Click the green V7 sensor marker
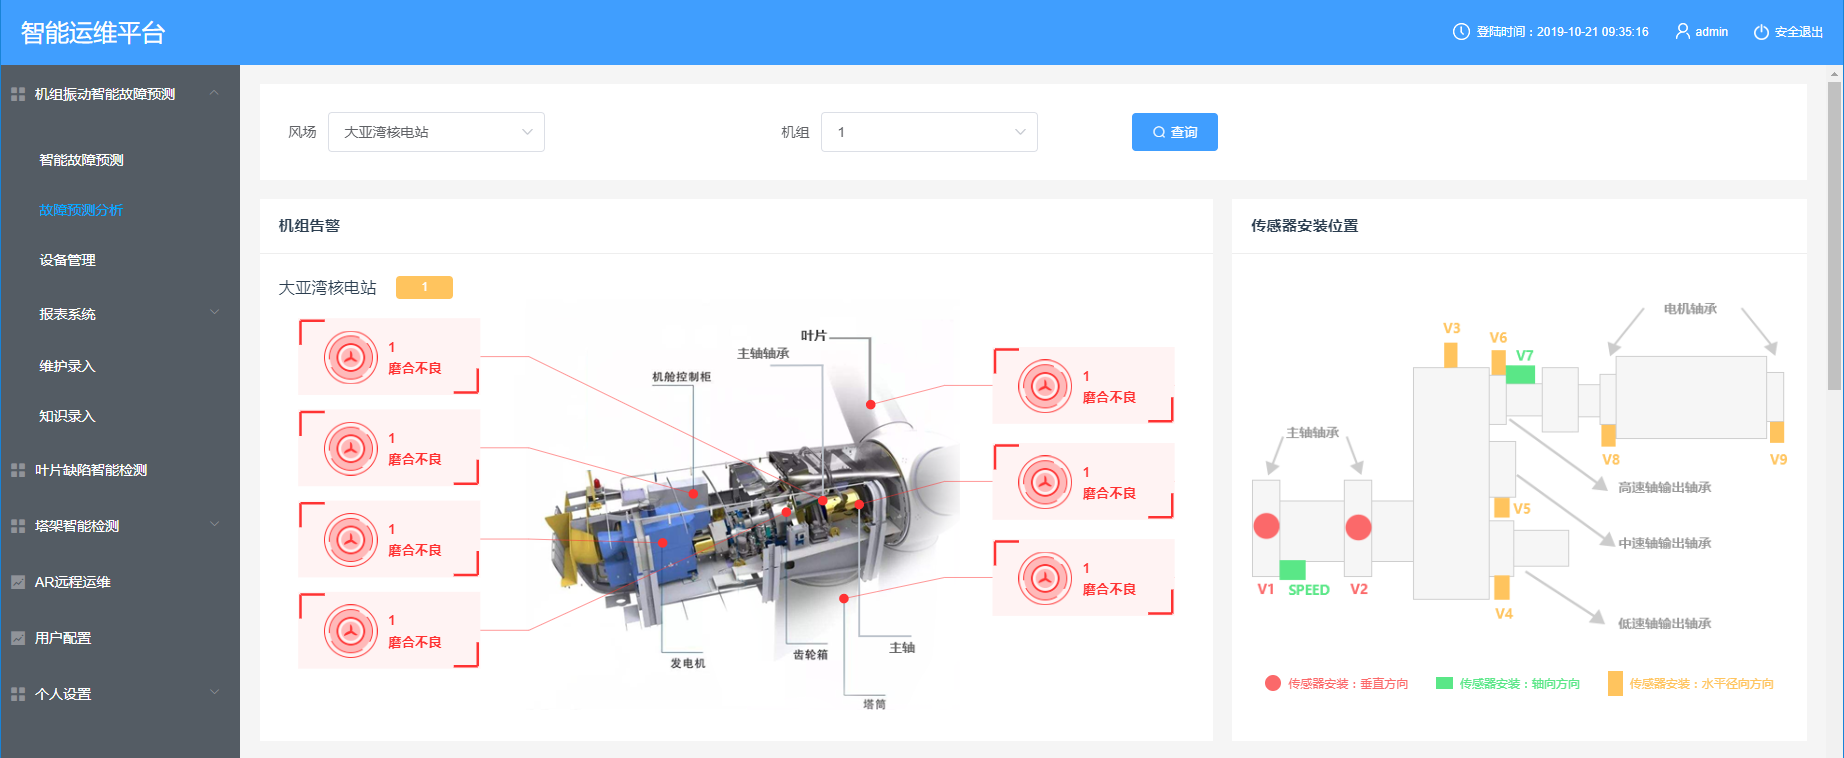 coord(1520,374)
